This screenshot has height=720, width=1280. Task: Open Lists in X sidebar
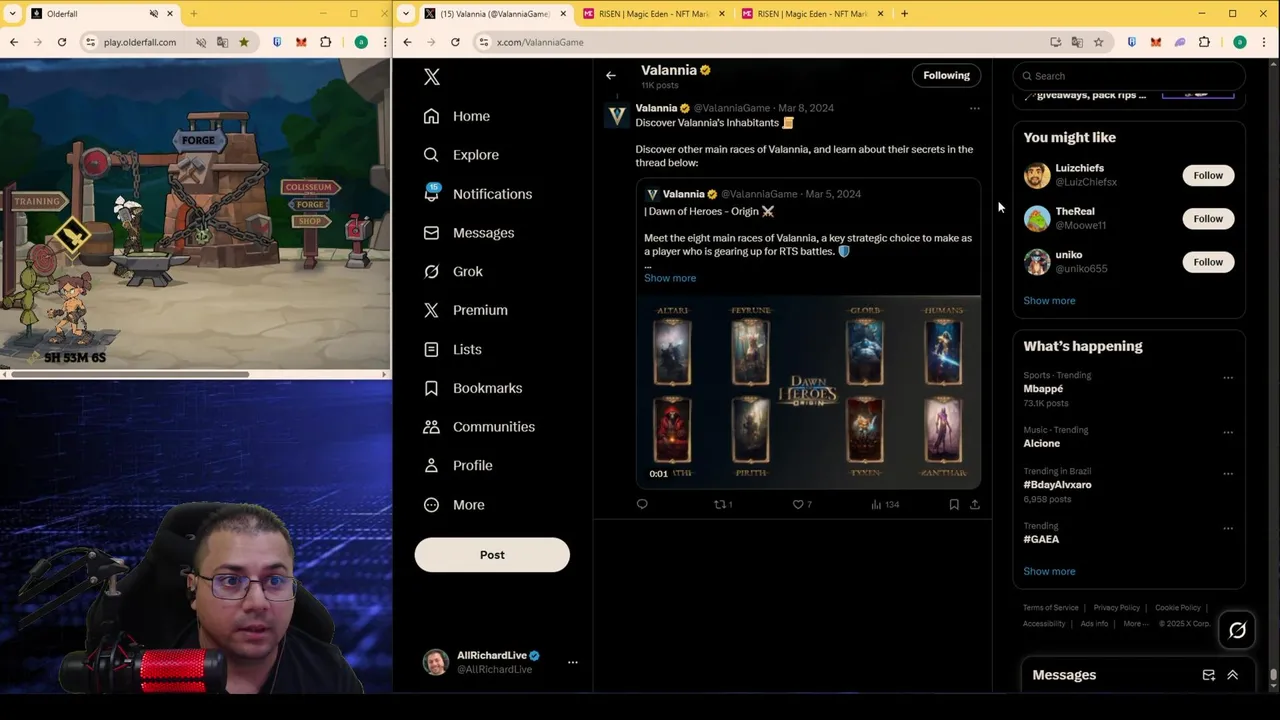453,349
